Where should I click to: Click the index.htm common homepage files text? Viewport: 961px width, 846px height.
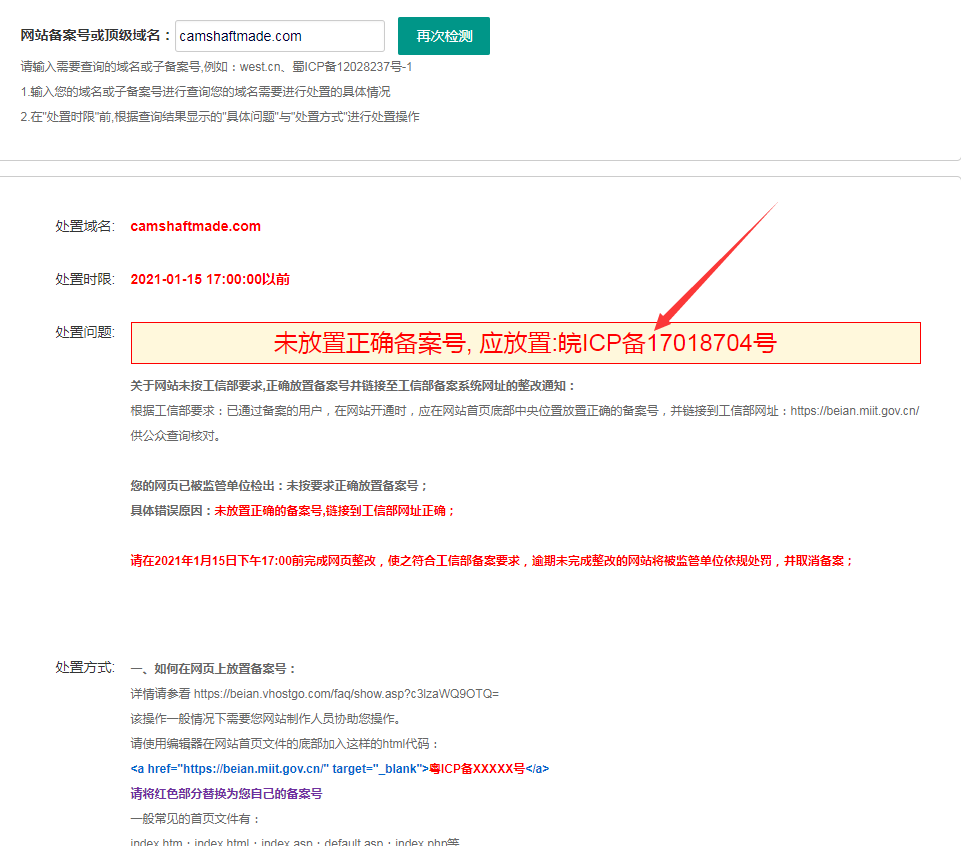pos(290,842)
